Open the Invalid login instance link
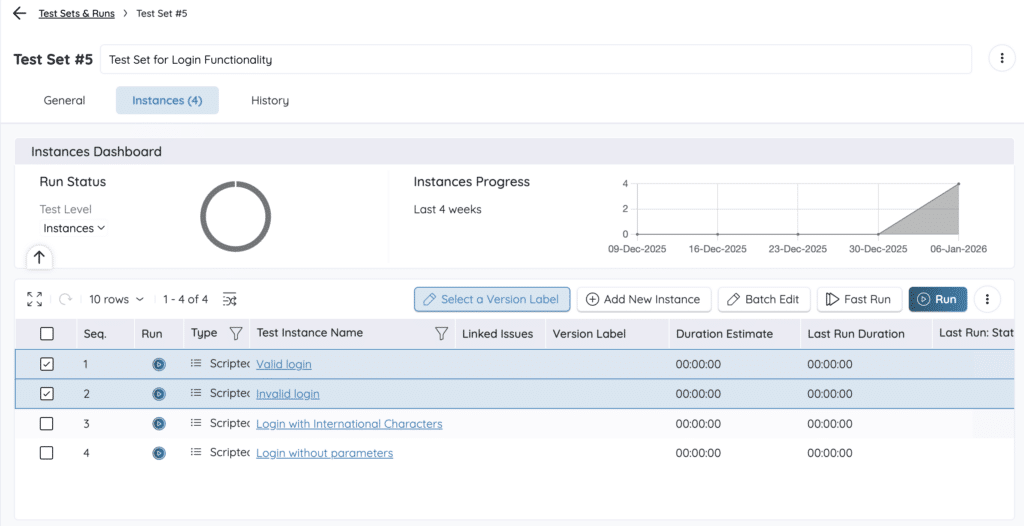Screen dimensions: 1024x526 pyautogui.click(x=288, y=394)
